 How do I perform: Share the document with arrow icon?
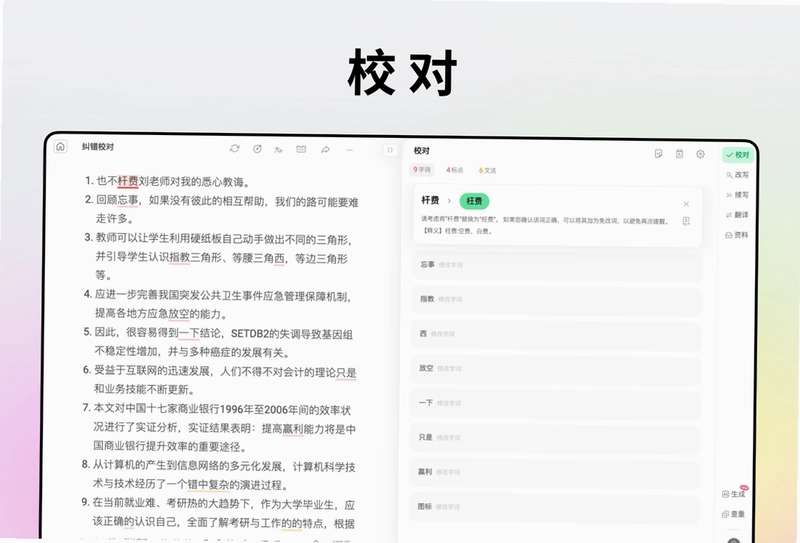point(325,150)
